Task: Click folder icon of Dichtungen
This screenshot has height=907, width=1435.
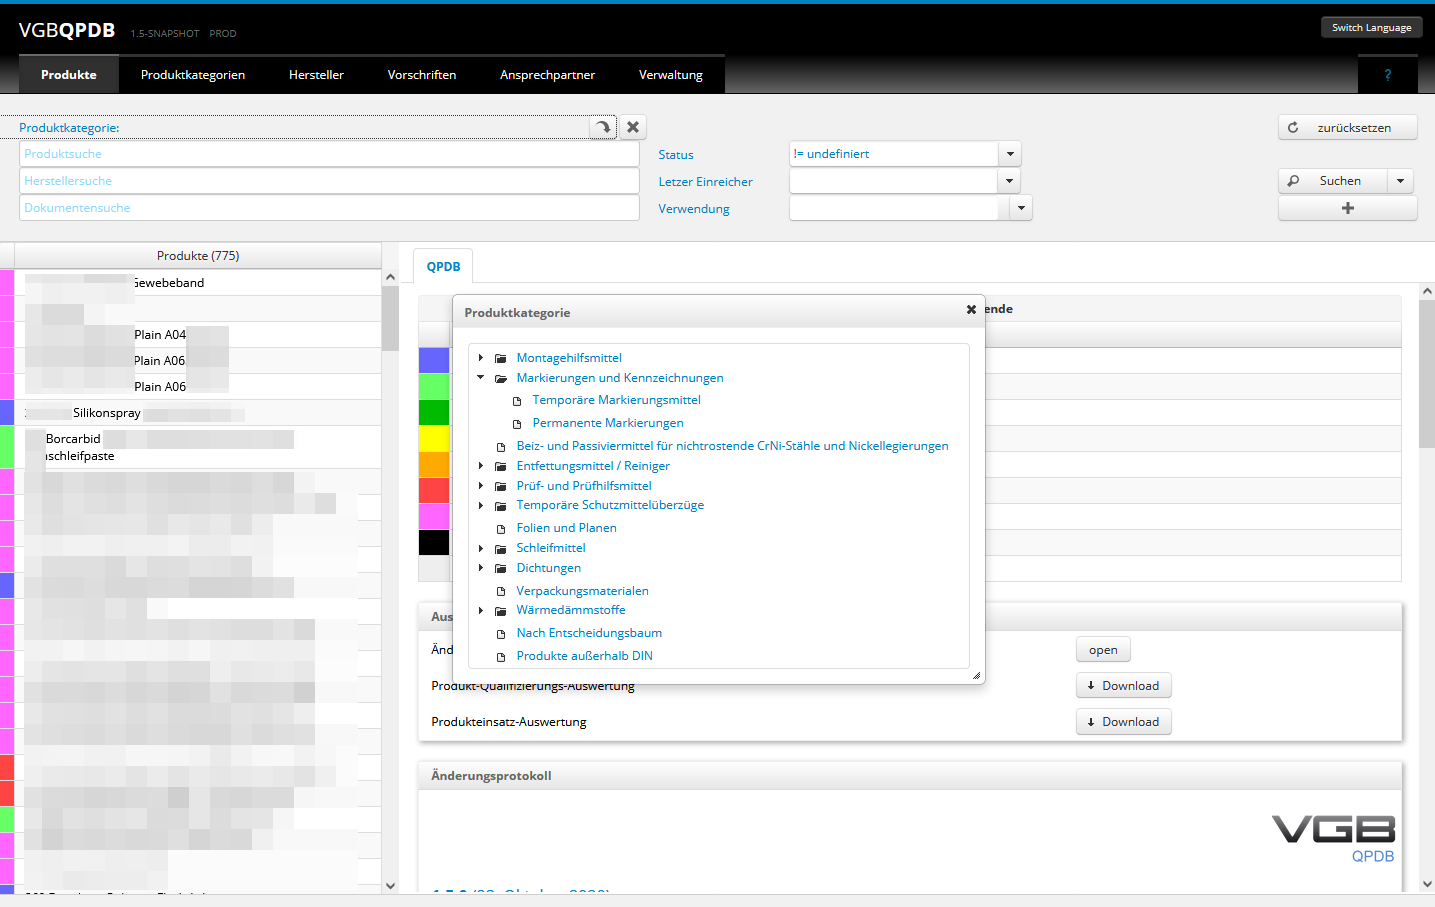Action: pos(501,568)
